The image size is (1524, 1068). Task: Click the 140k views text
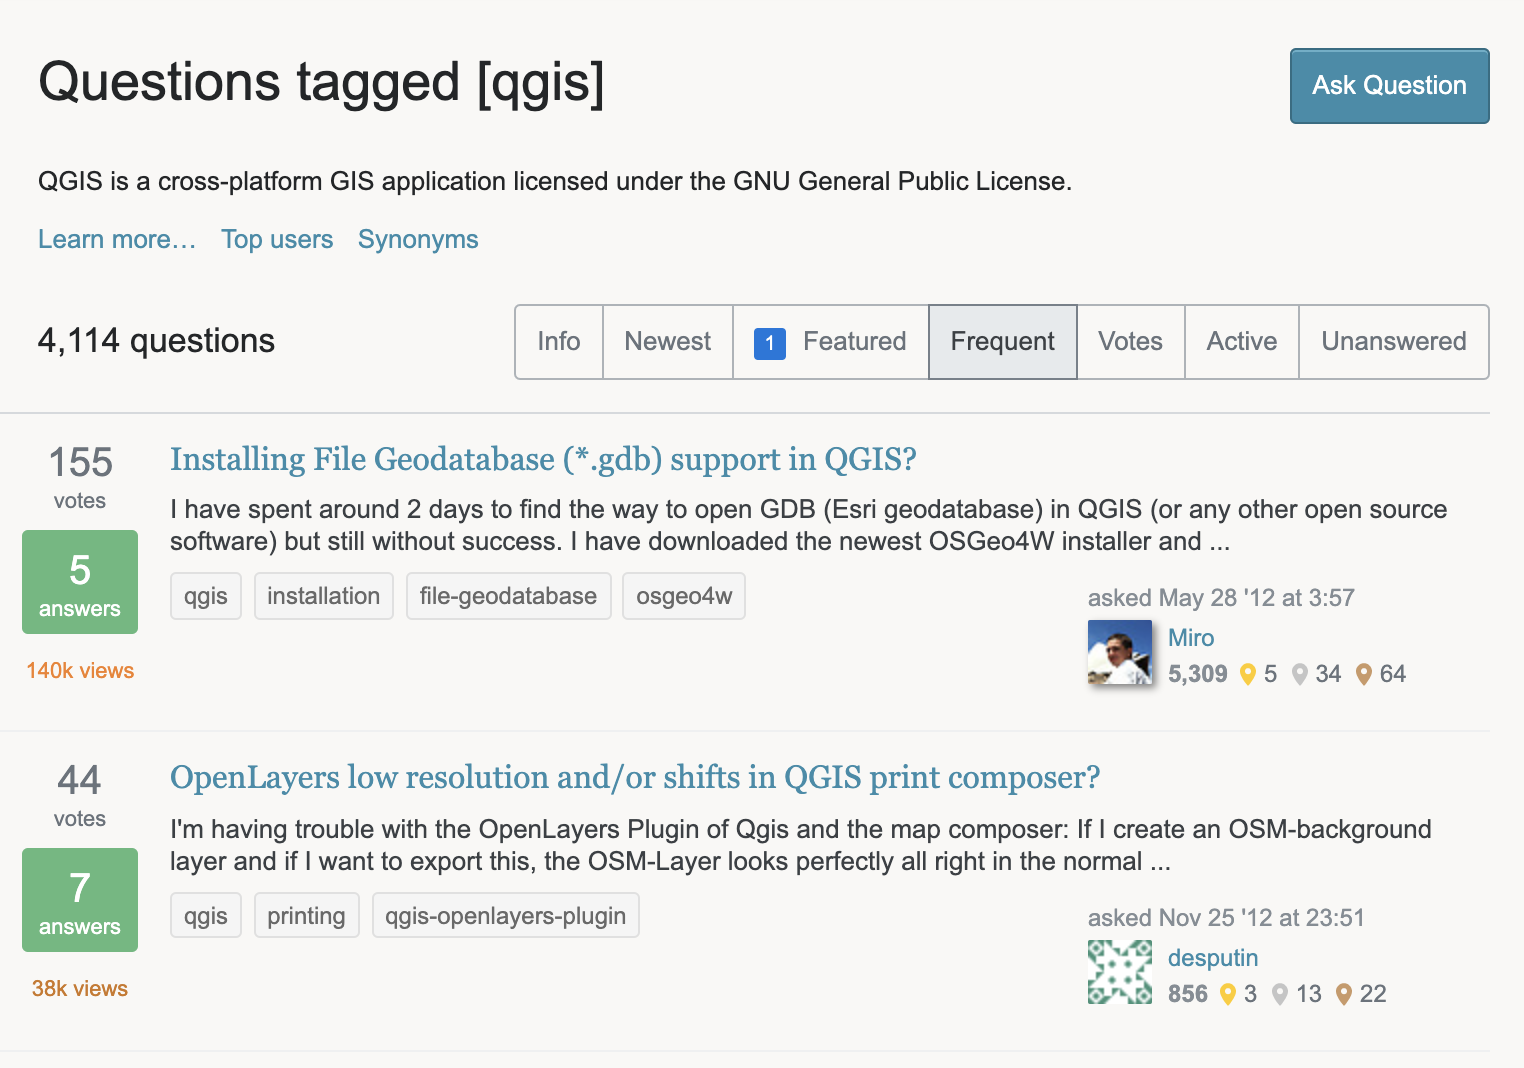point(80,671)
